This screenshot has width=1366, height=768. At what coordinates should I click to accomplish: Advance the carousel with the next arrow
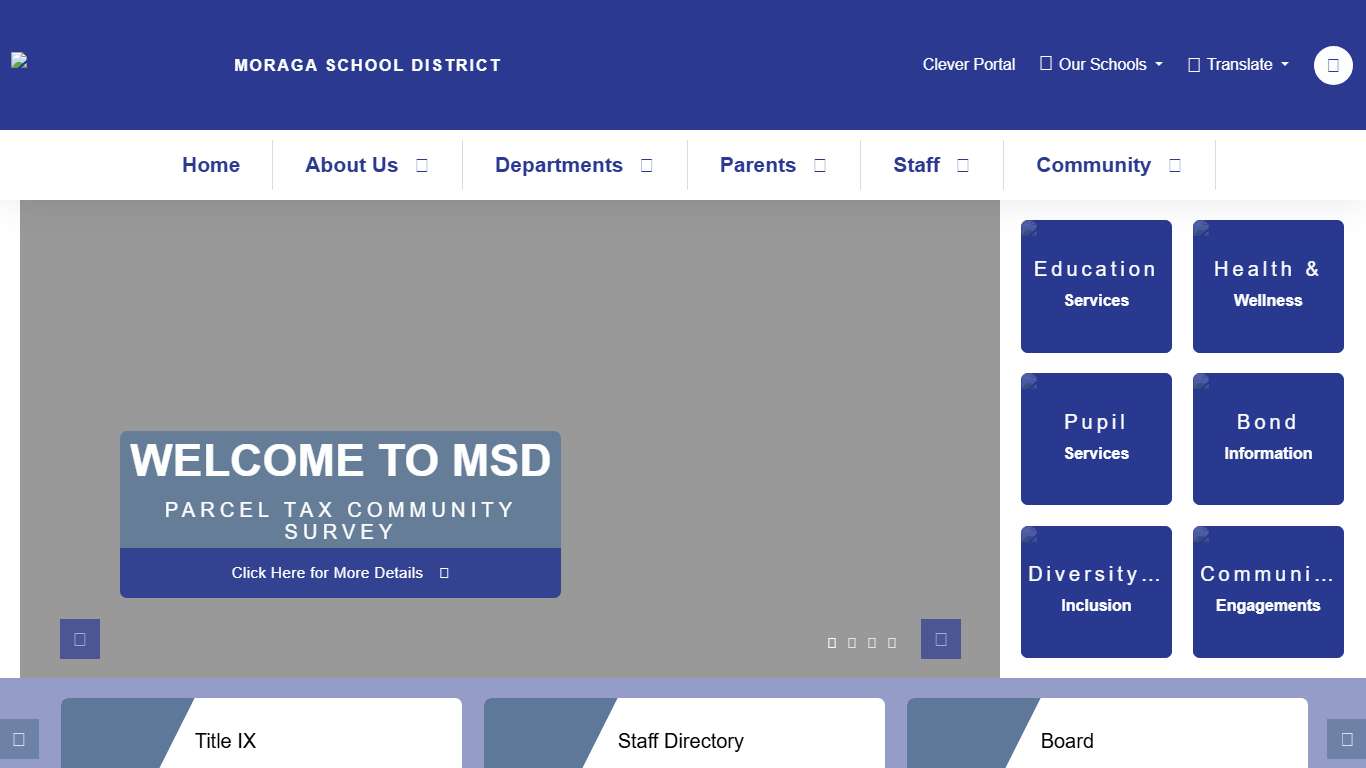(940, 638)
